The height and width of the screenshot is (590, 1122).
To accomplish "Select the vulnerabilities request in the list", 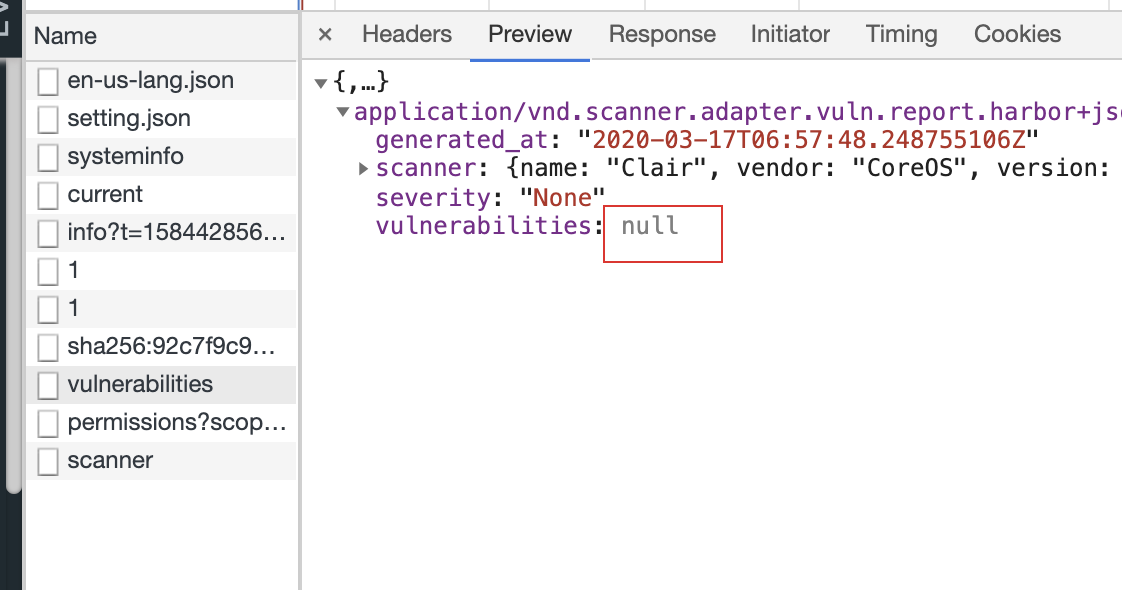I will [140, 384].
